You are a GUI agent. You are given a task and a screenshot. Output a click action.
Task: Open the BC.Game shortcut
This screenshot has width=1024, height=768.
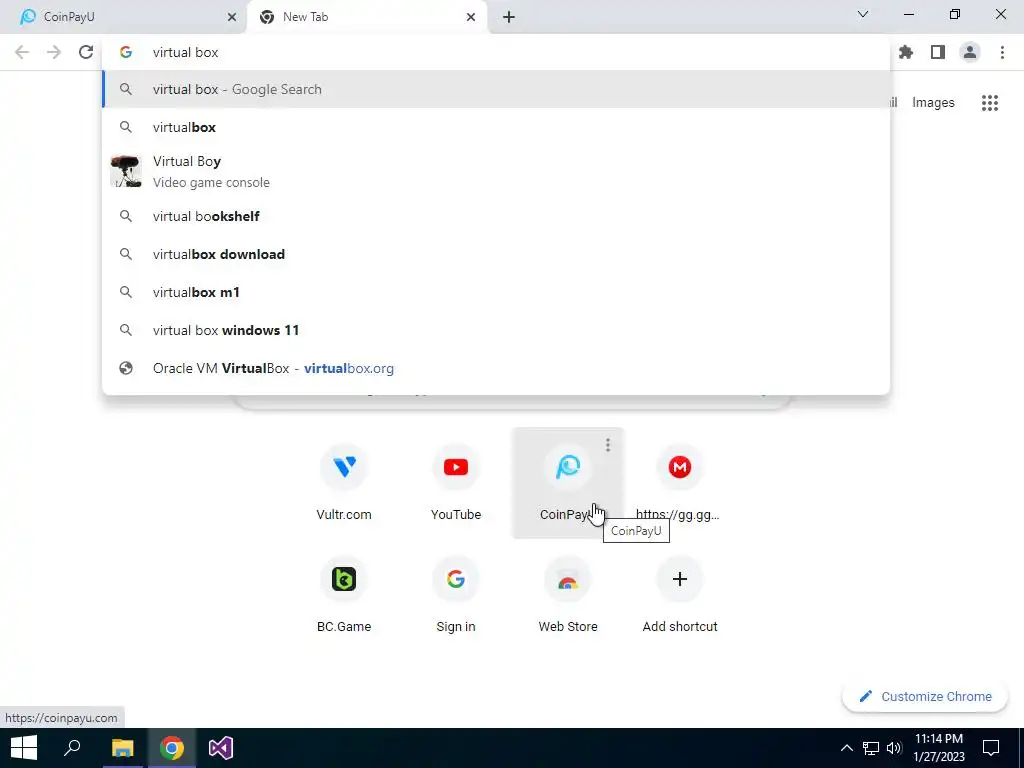point(344,595)
